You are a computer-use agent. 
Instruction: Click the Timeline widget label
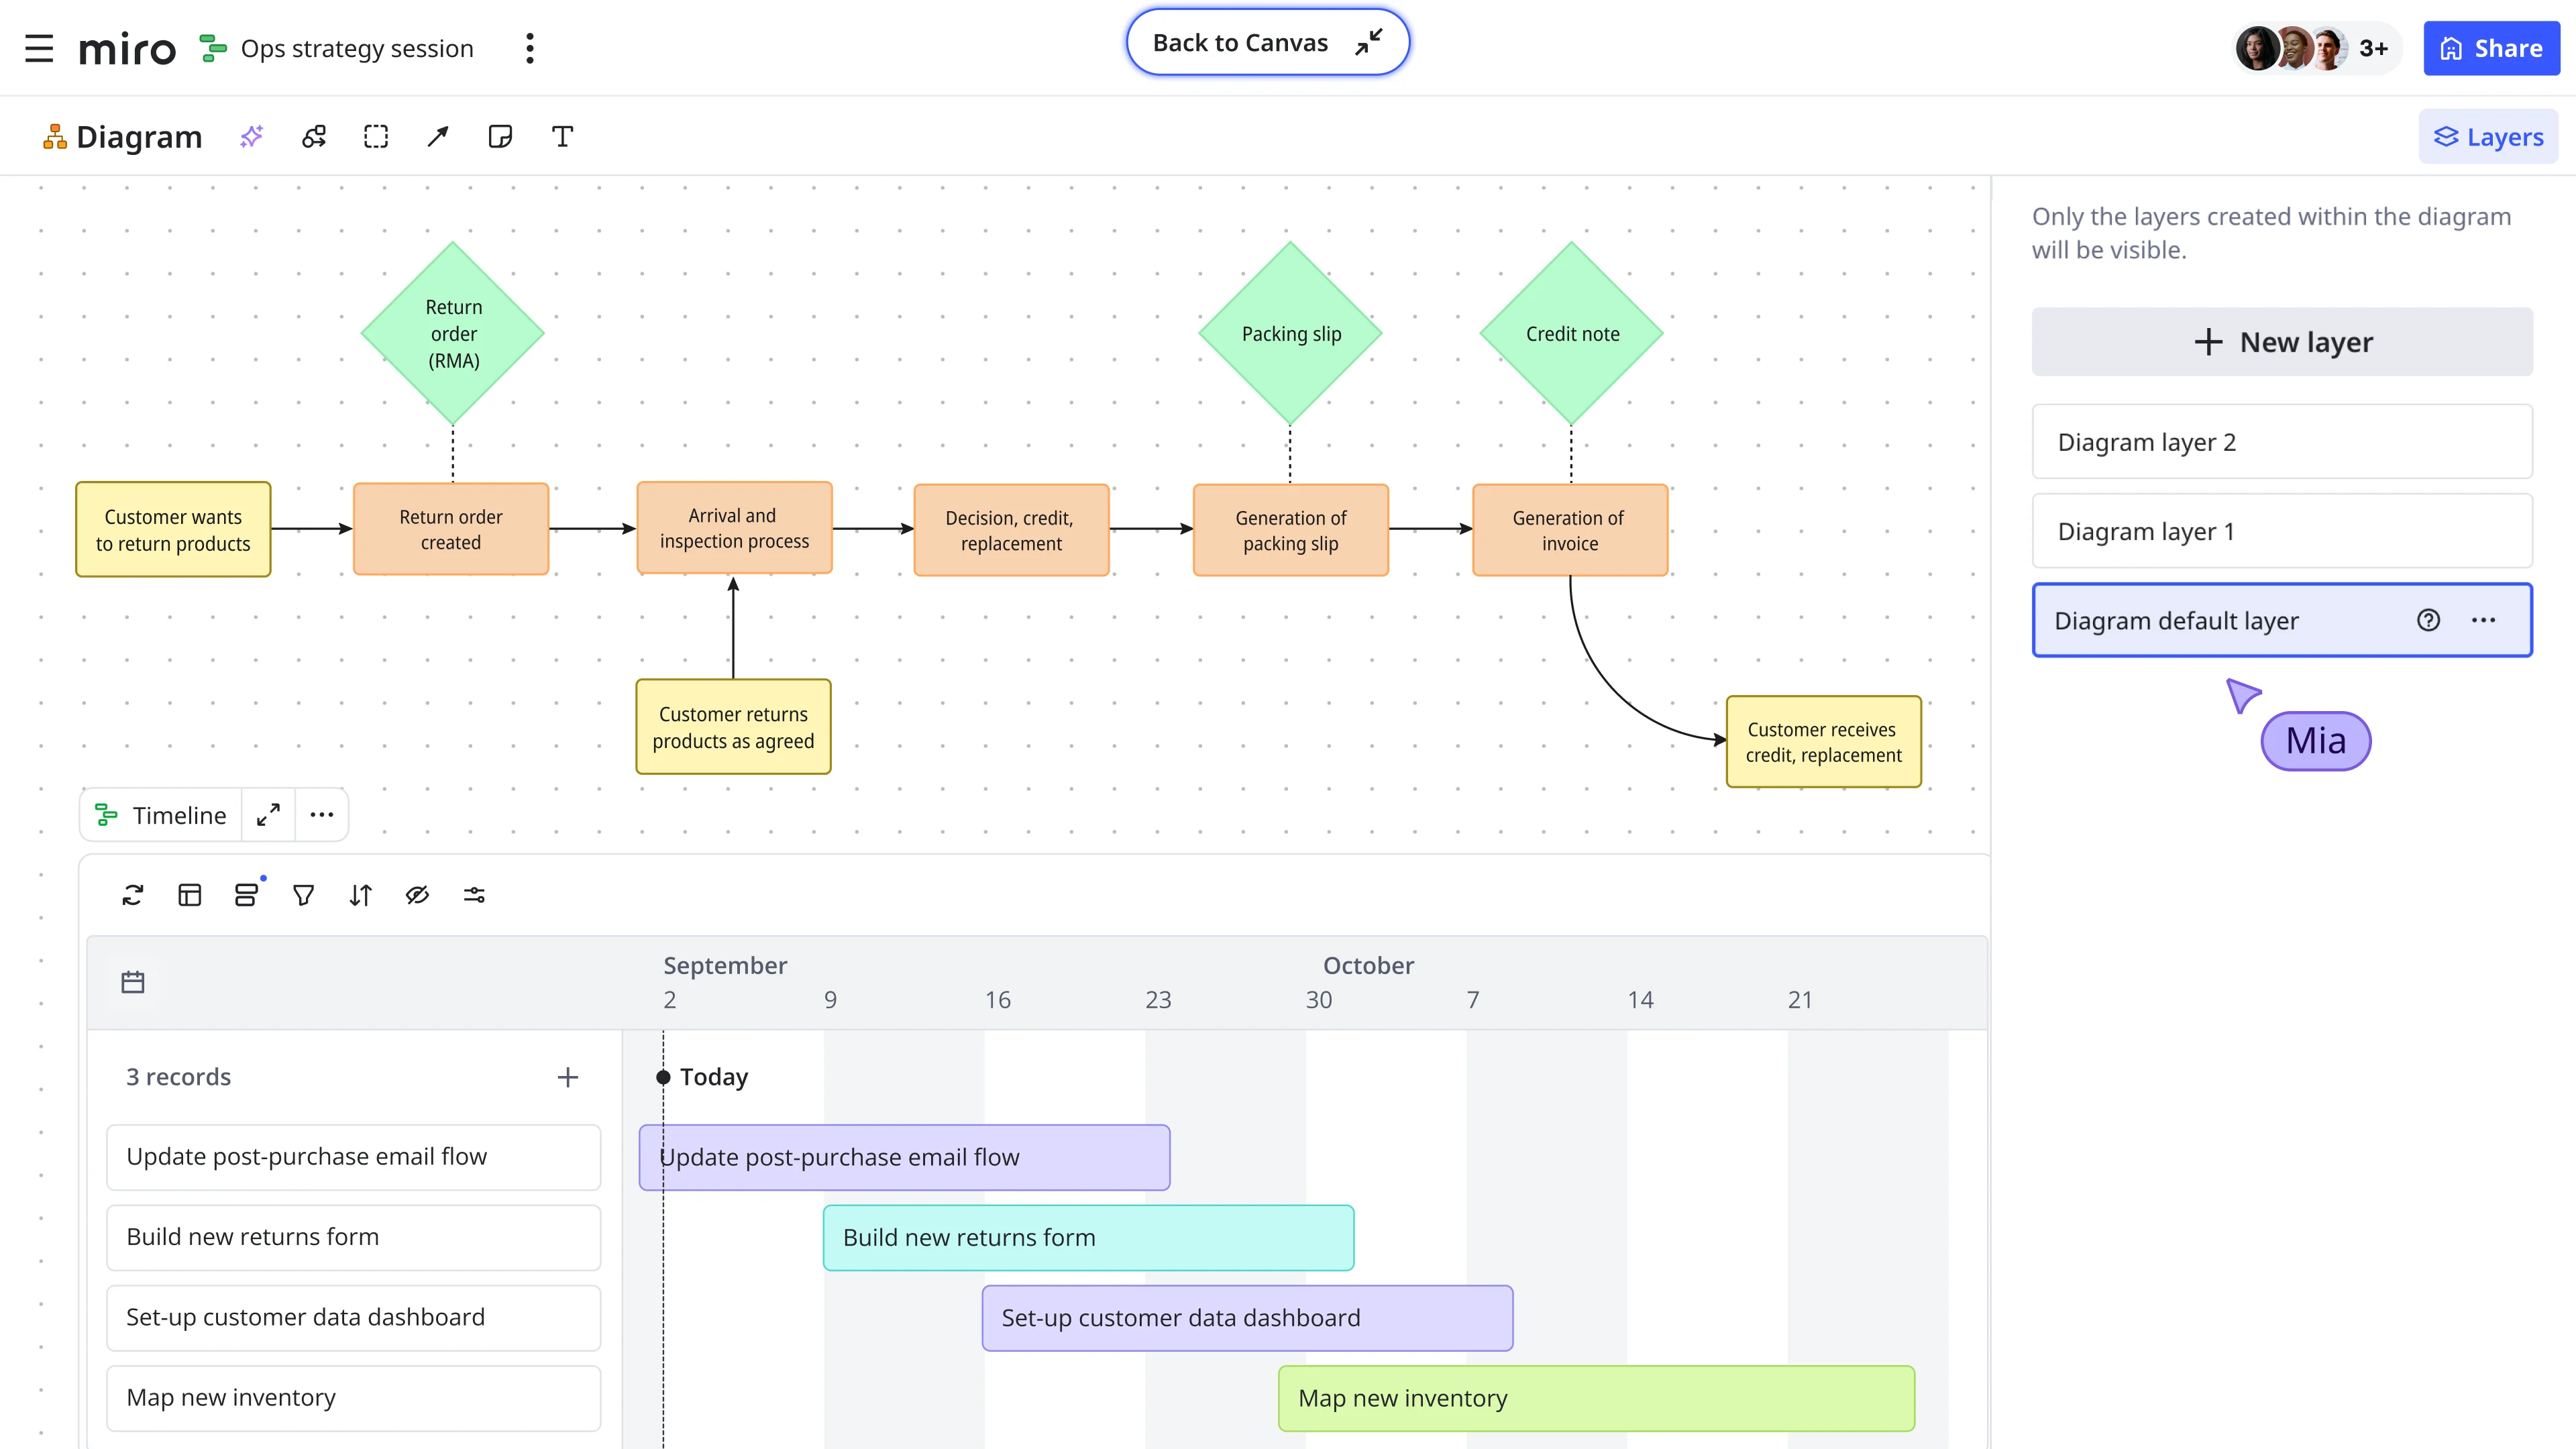pos(161,815)
